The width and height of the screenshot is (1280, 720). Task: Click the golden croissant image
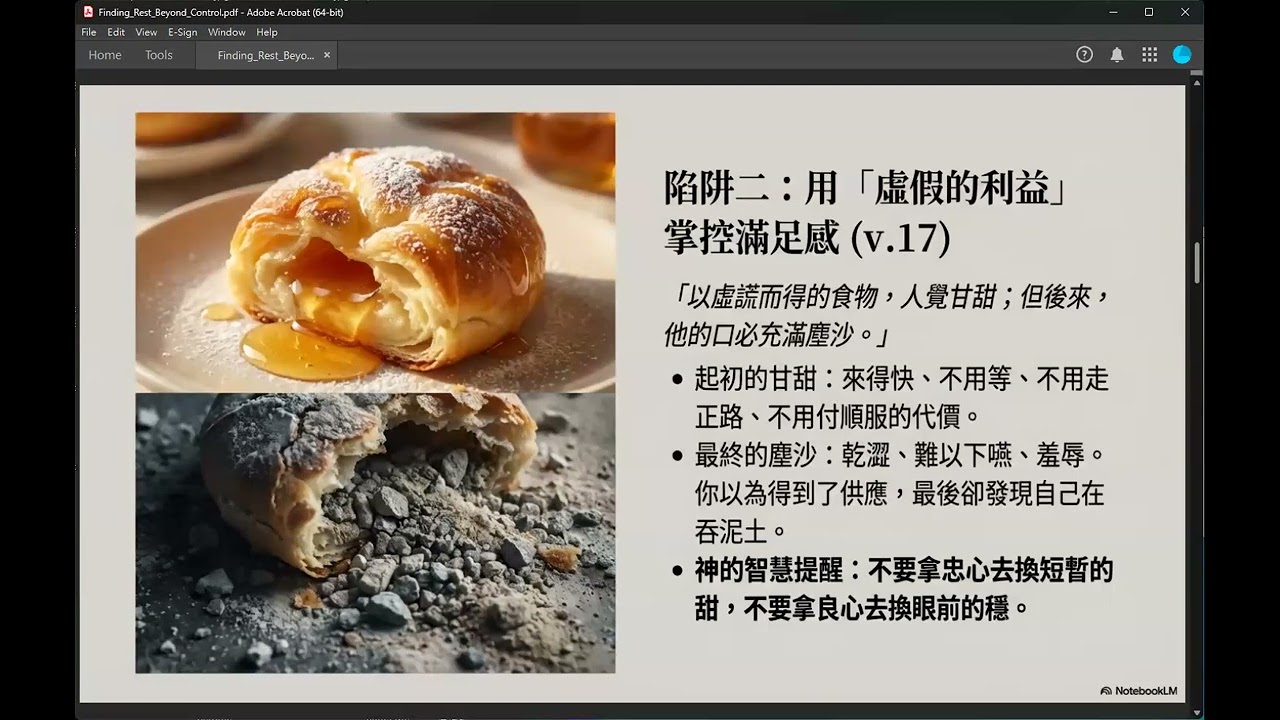(375, 252)
